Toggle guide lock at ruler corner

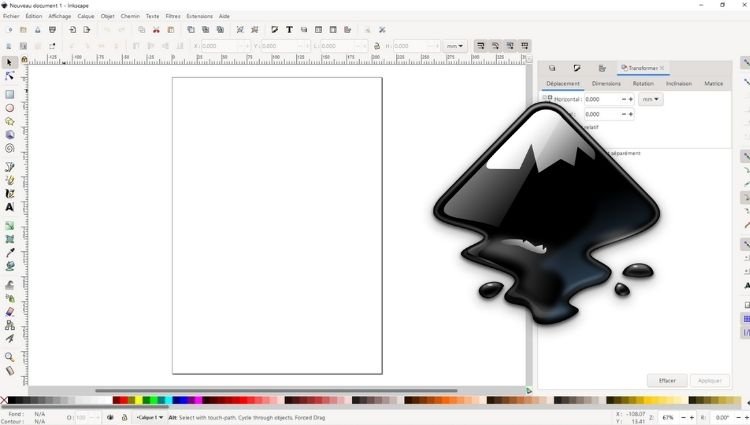(24, 60)
